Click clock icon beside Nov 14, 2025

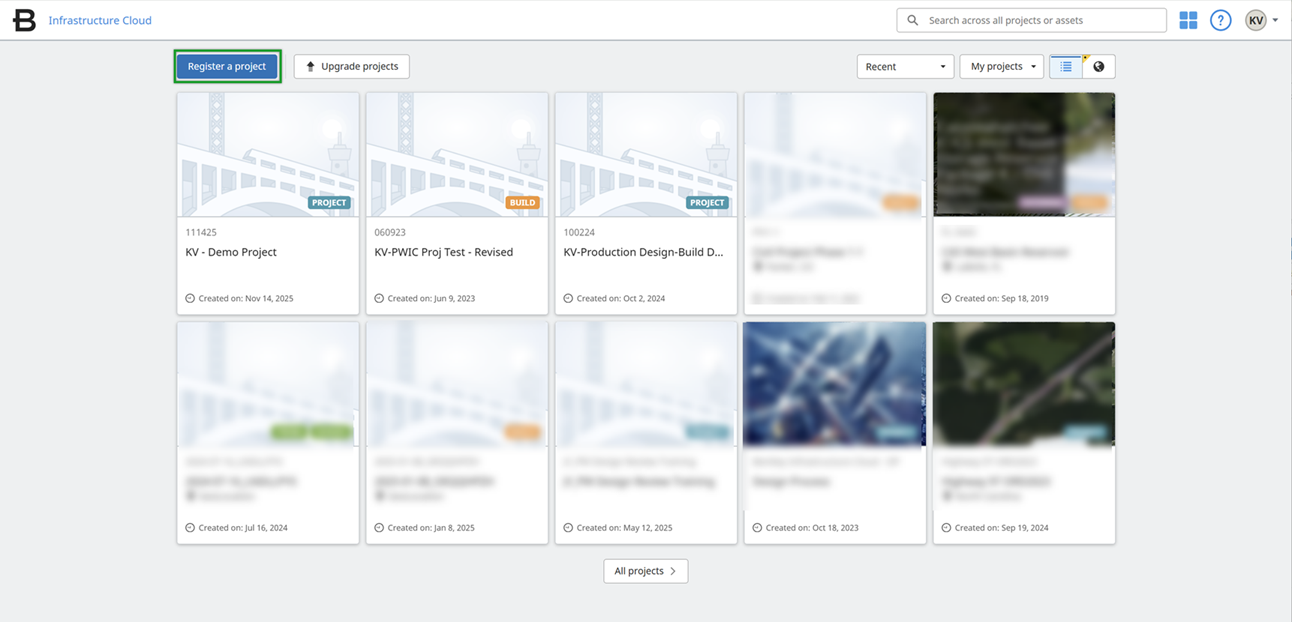point(190,298)
